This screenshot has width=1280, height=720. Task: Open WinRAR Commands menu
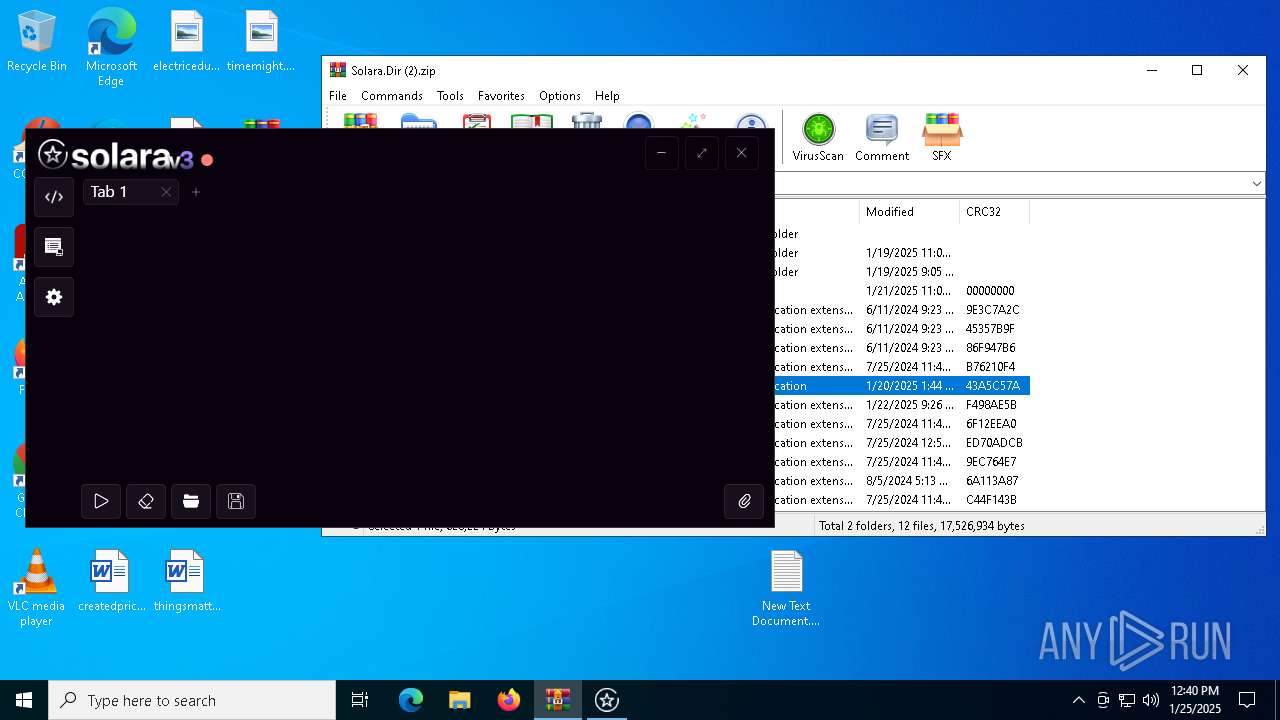pyautogui.click(x=392, y=96)
